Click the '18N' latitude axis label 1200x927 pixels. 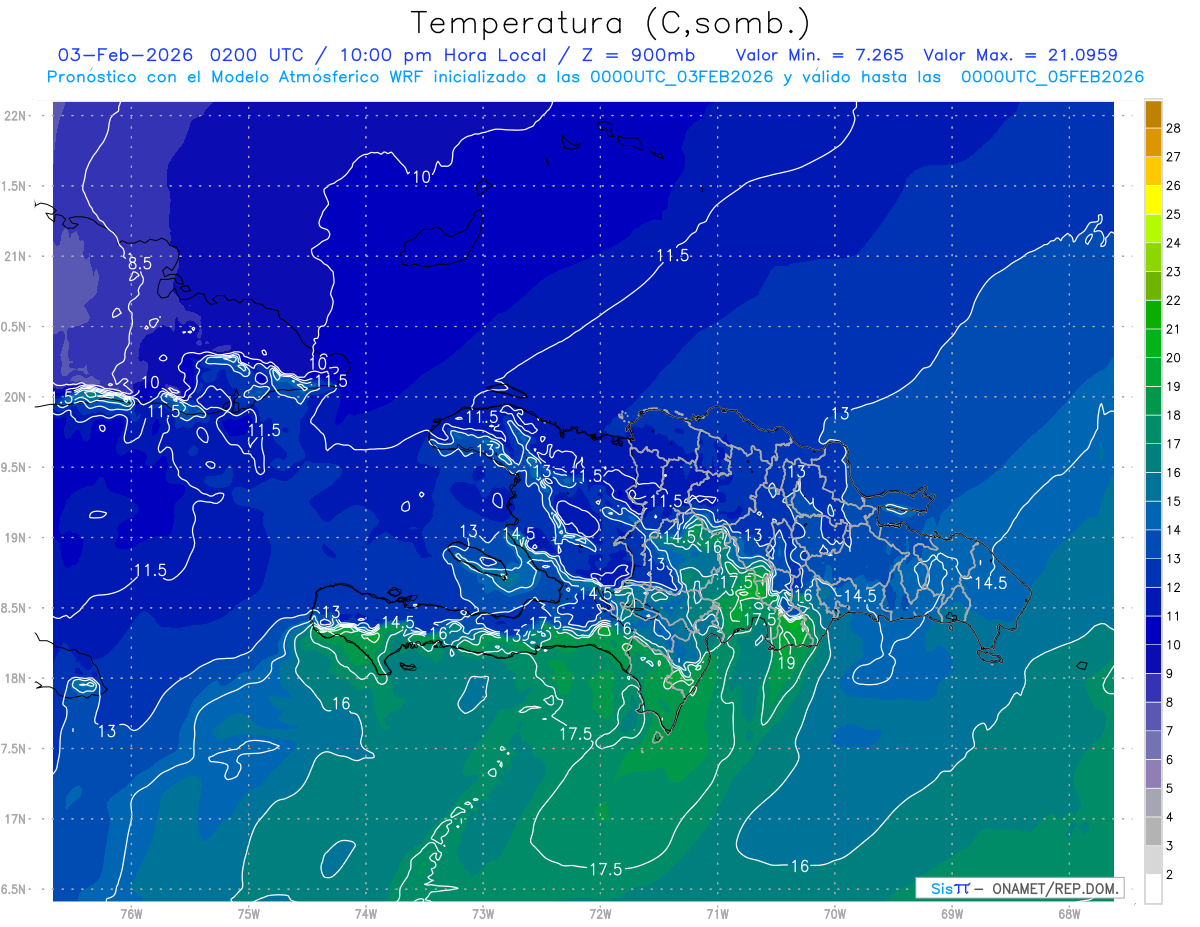[16, 678]
